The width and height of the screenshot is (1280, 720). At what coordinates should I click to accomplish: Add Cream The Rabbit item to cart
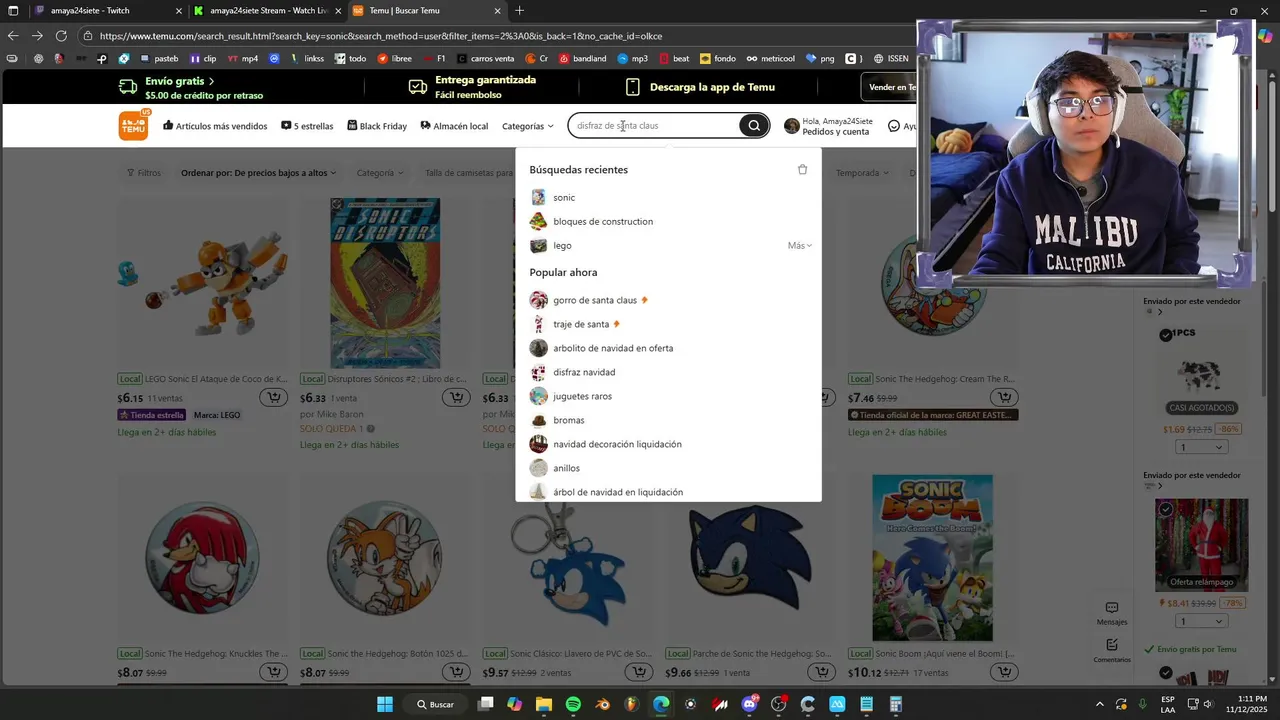tap(1004, 398)
